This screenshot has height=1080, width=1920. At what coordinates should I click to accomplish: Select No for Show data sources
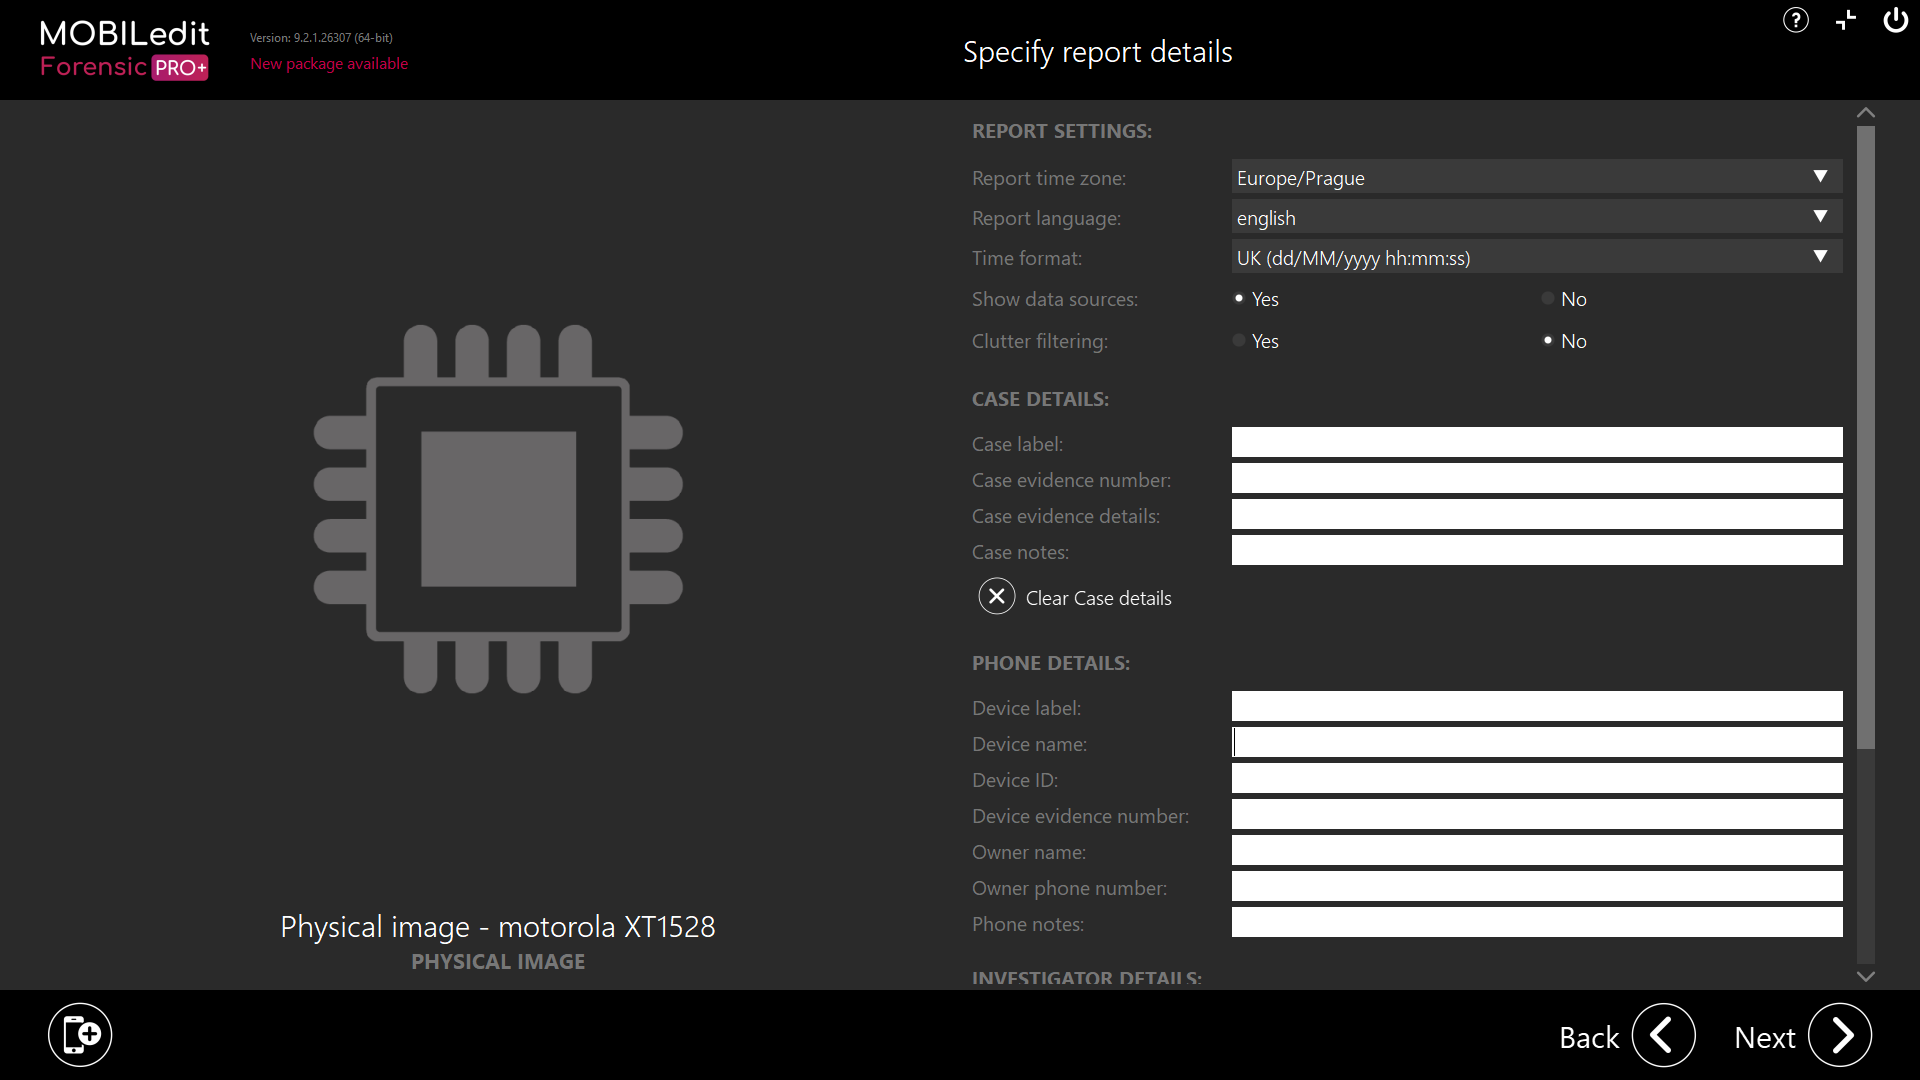[1548, 299]
